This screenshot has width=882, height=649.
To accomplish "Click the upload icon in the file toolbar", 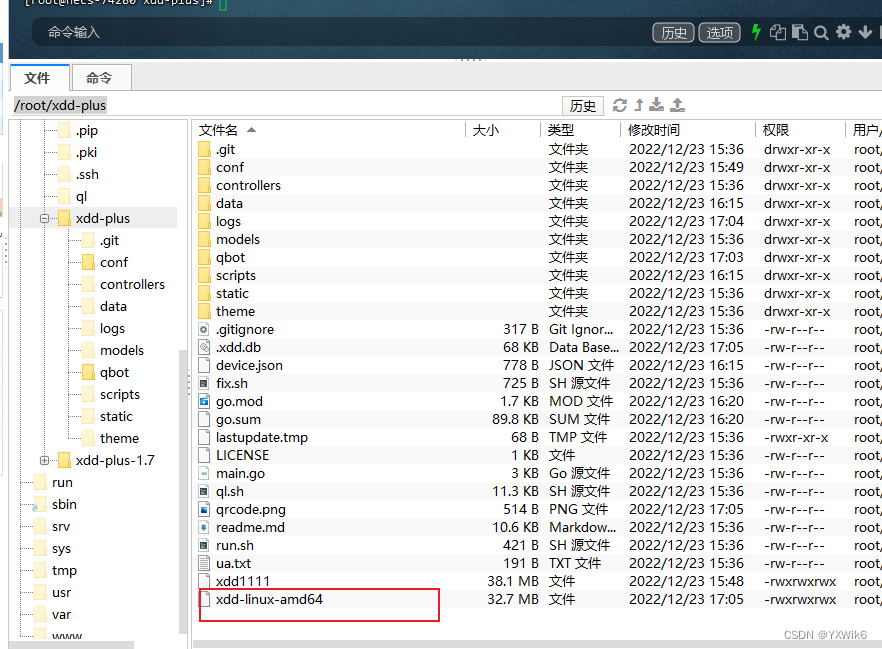I will [x=677, y=105].
